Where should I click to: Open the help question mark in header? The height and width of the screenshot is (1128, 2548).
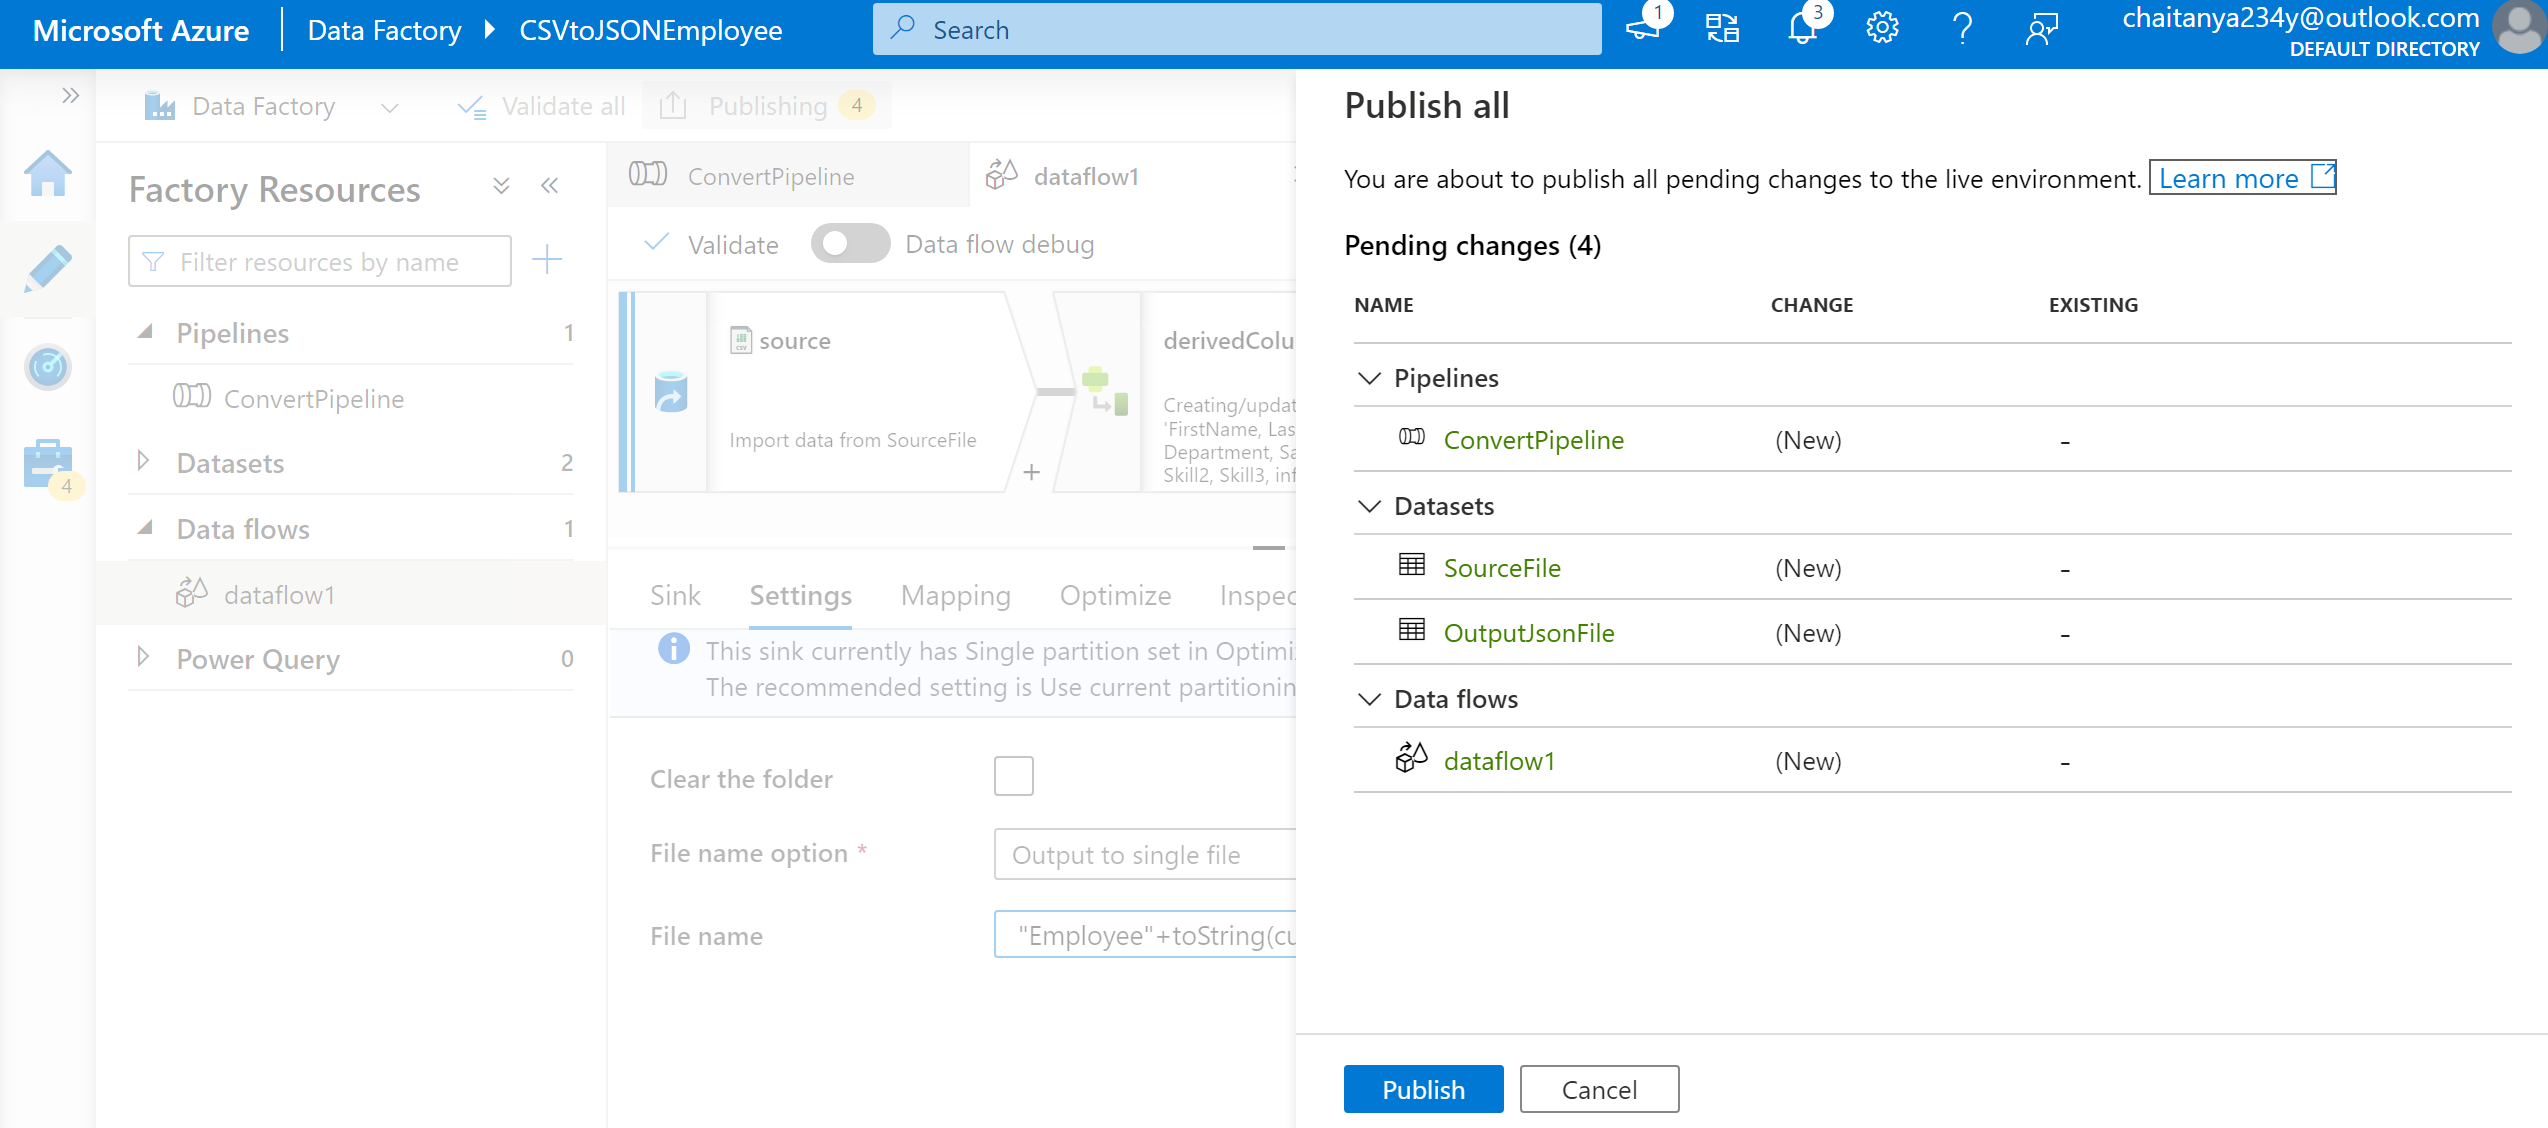(1962, 28)
